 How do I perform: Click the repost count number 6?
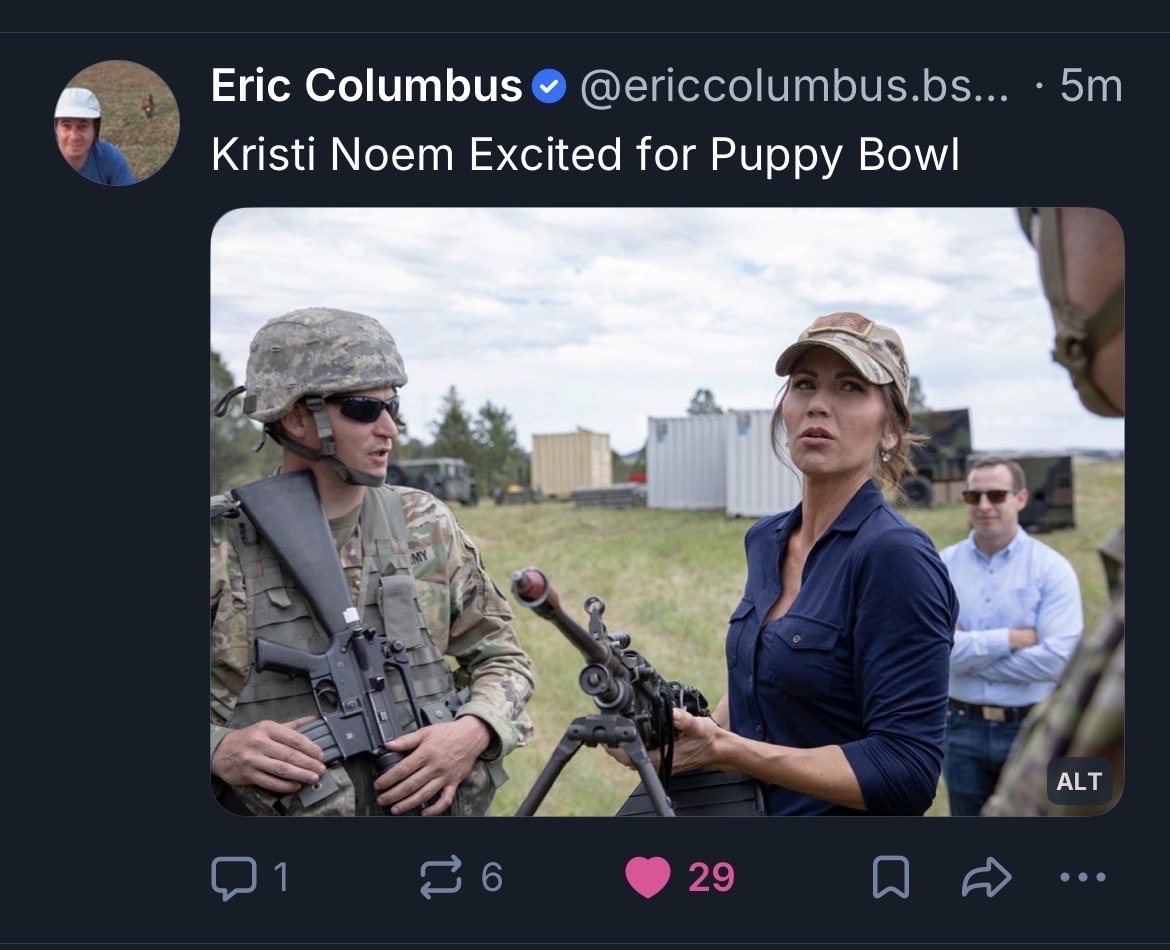coord(492,877)
